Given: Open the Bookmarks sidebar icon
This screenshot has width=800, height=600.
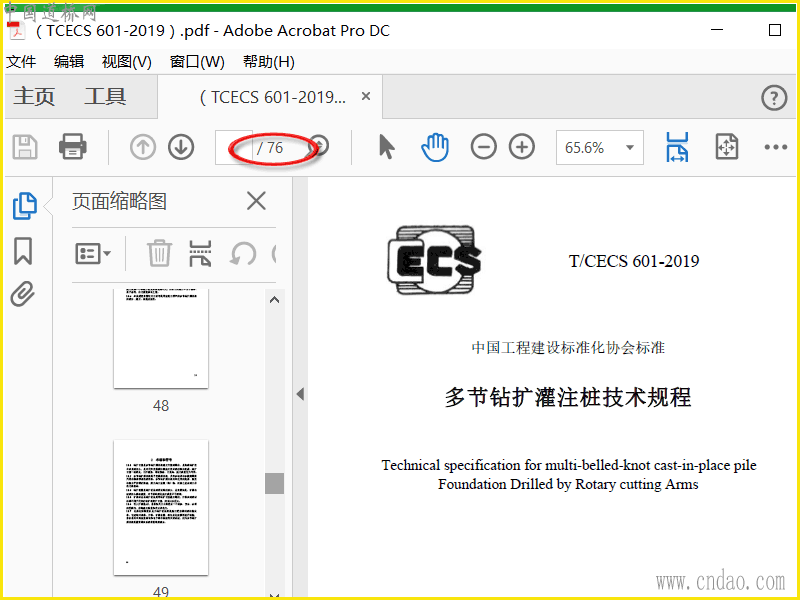Looking at the screenshot, I should click(23, 251).
